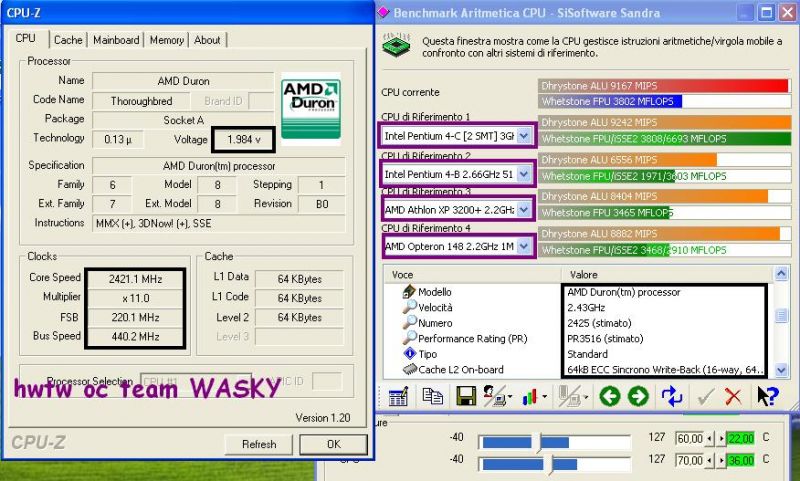Click the grey checkmark OK icon

tap(705, 397)
